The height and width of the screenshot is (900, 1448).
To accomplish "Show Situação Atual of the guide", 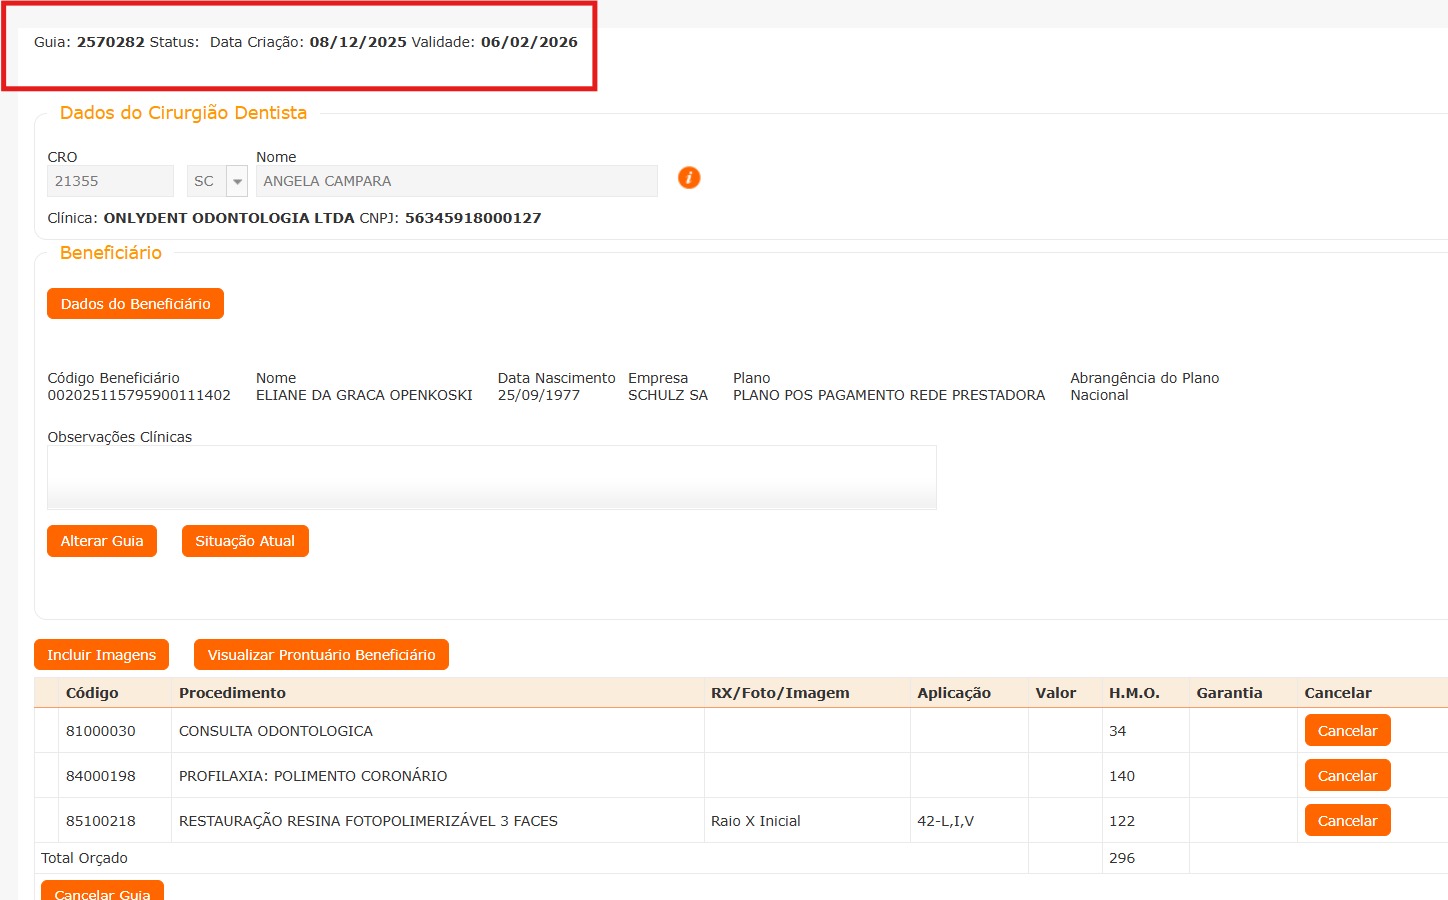I will tap(245, 541).
